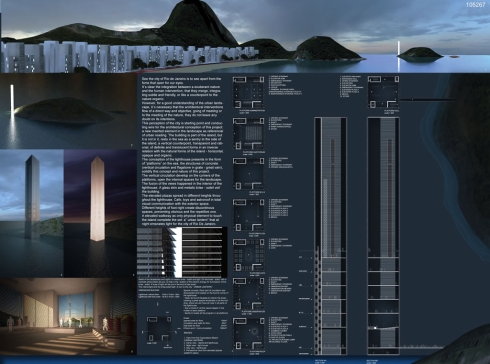Select the fifth floor plan with table layout
This screenshot has width=490, height=364.
pyautogui.click(x=248, y=255)
